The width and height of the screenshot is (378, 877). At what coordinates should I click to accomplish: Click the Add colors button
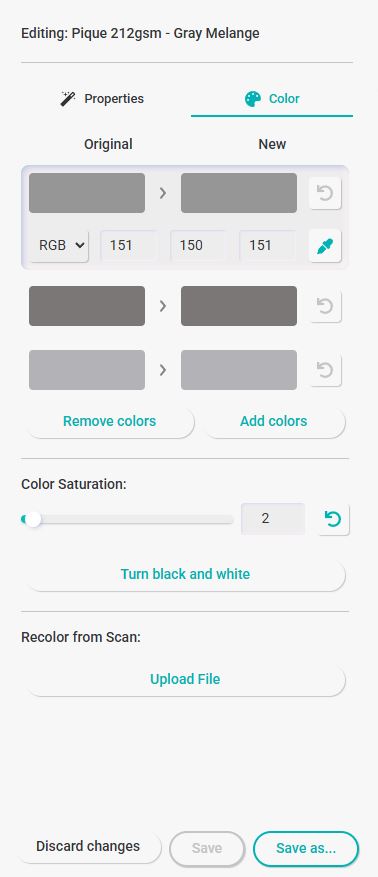click(x=273, y=421)
